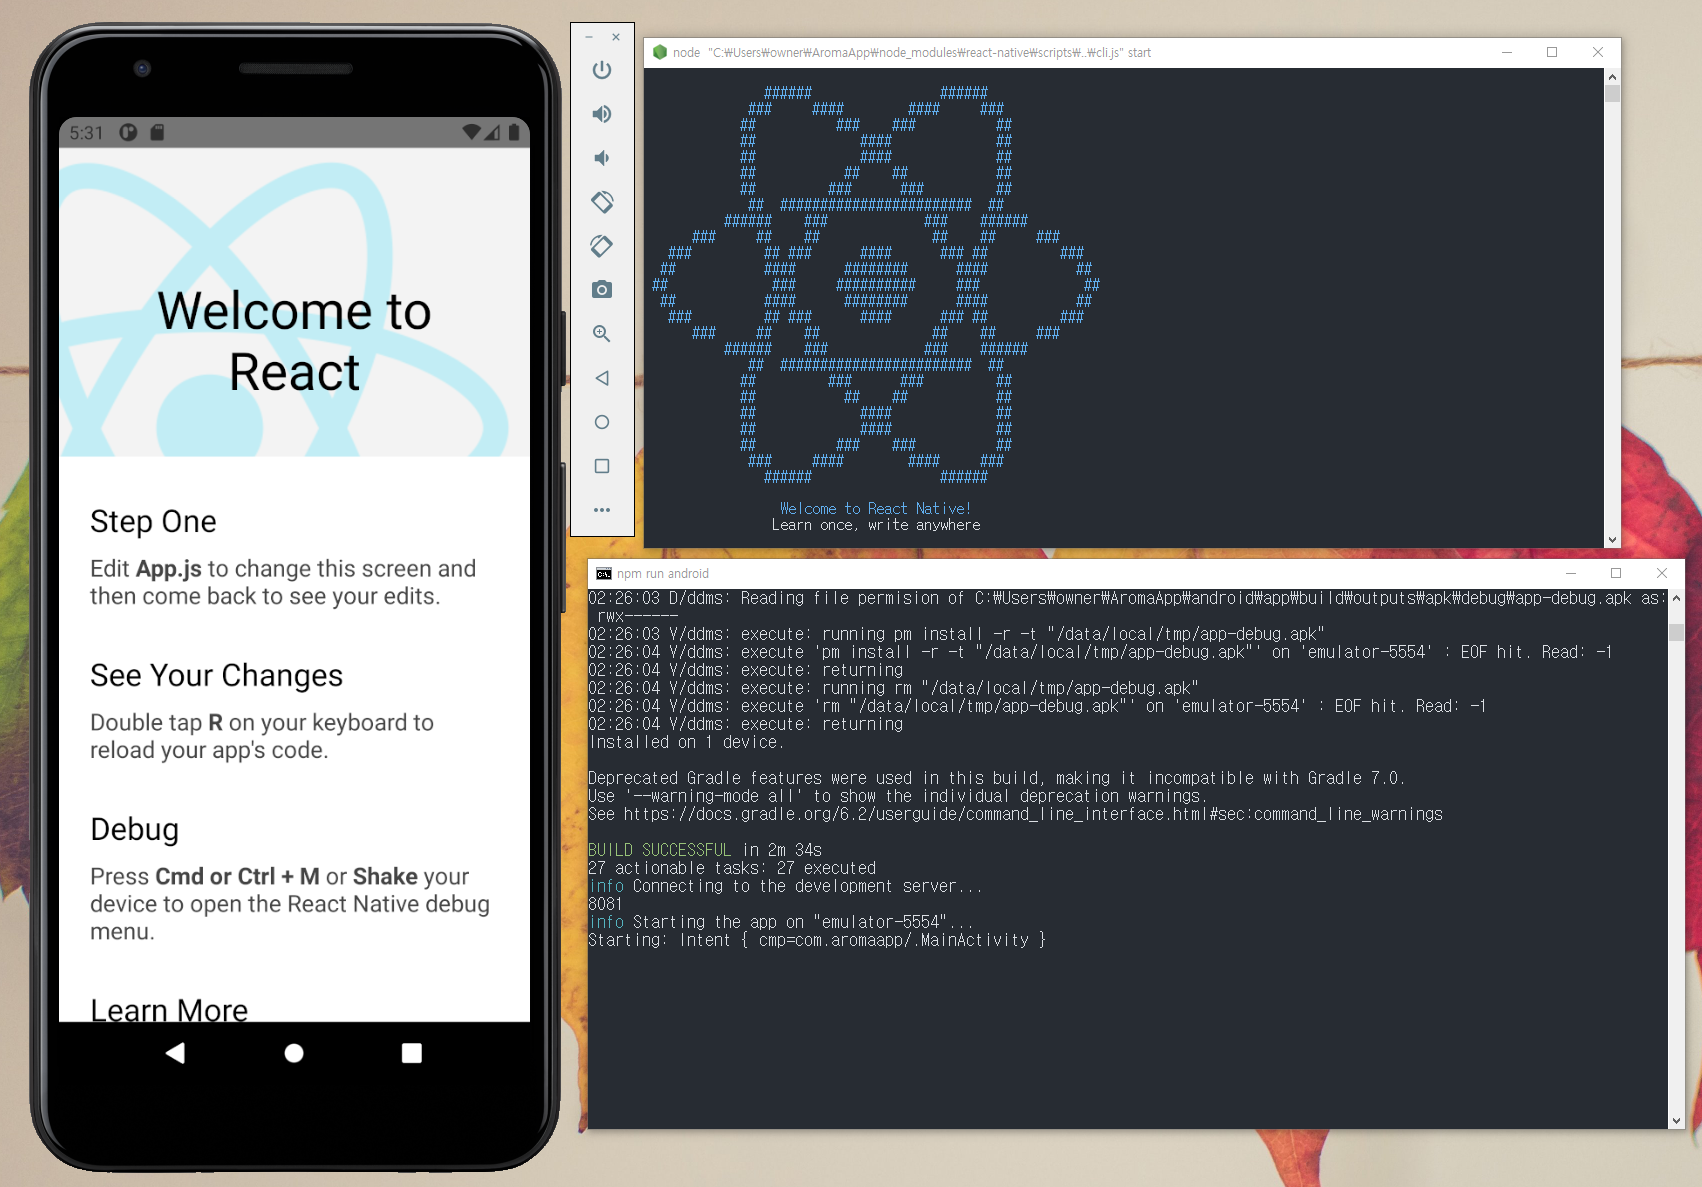Screen dimensions: 1702x1187
Task: Click scroll up arrow in npm run android scrollbar
Action: click(1677, 597)
